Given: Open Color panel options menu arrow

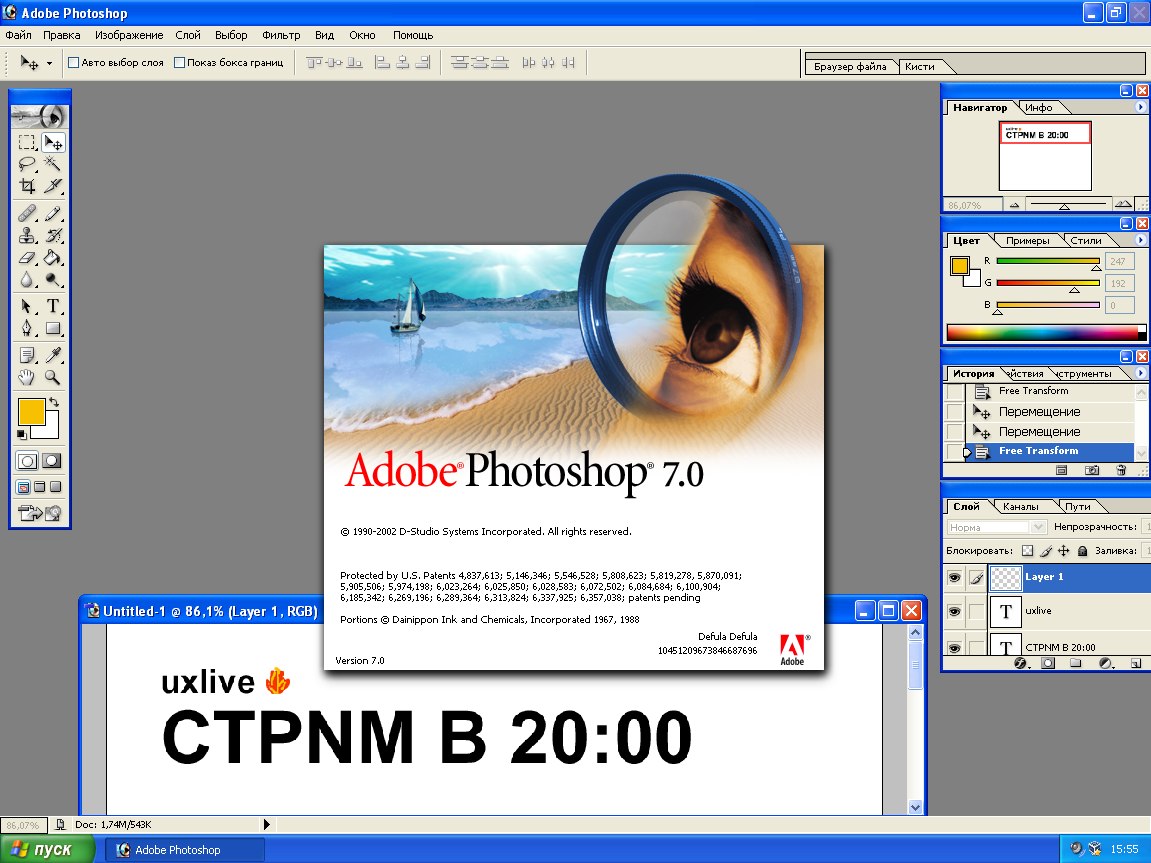Looking at the screenshot, I should (1140, 240).
